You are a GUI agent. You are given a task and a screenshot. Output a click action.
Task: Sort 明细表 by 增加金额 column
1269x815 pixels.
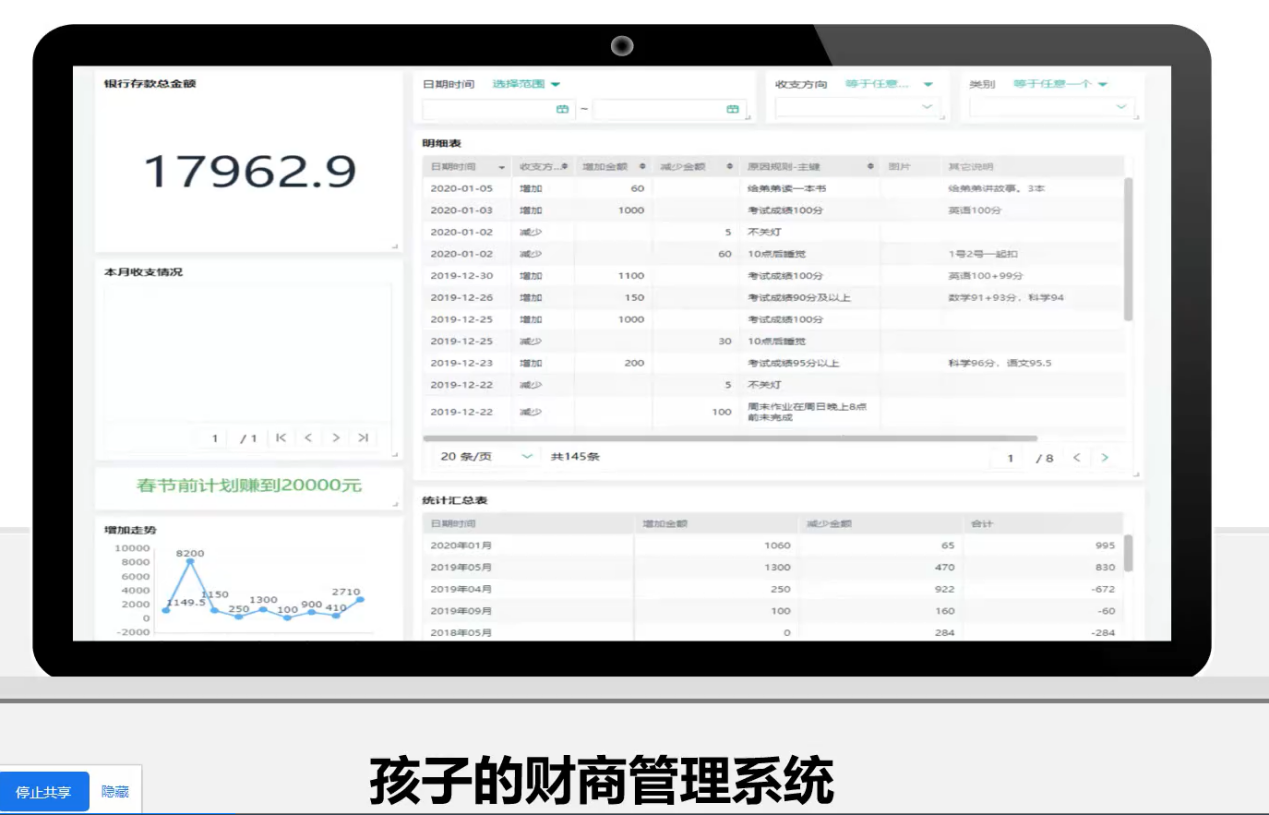point(642,167)
